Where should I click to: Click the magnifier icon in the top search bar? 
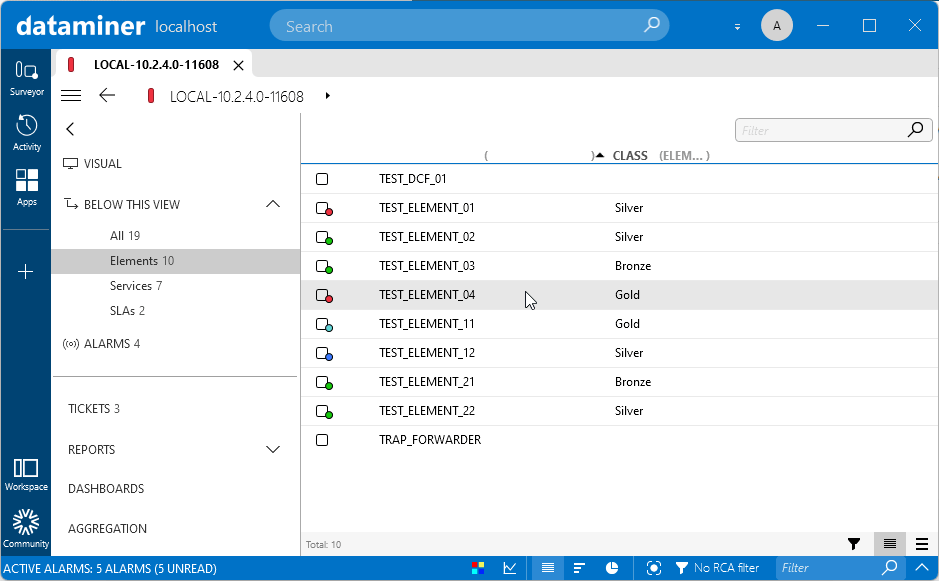click(651, 25)
